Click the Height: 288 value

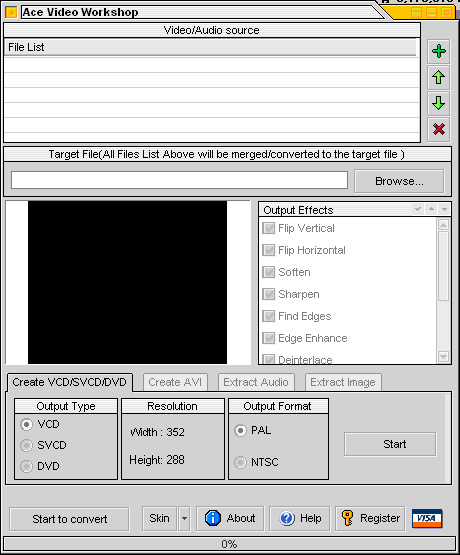[x=157, y=460]
